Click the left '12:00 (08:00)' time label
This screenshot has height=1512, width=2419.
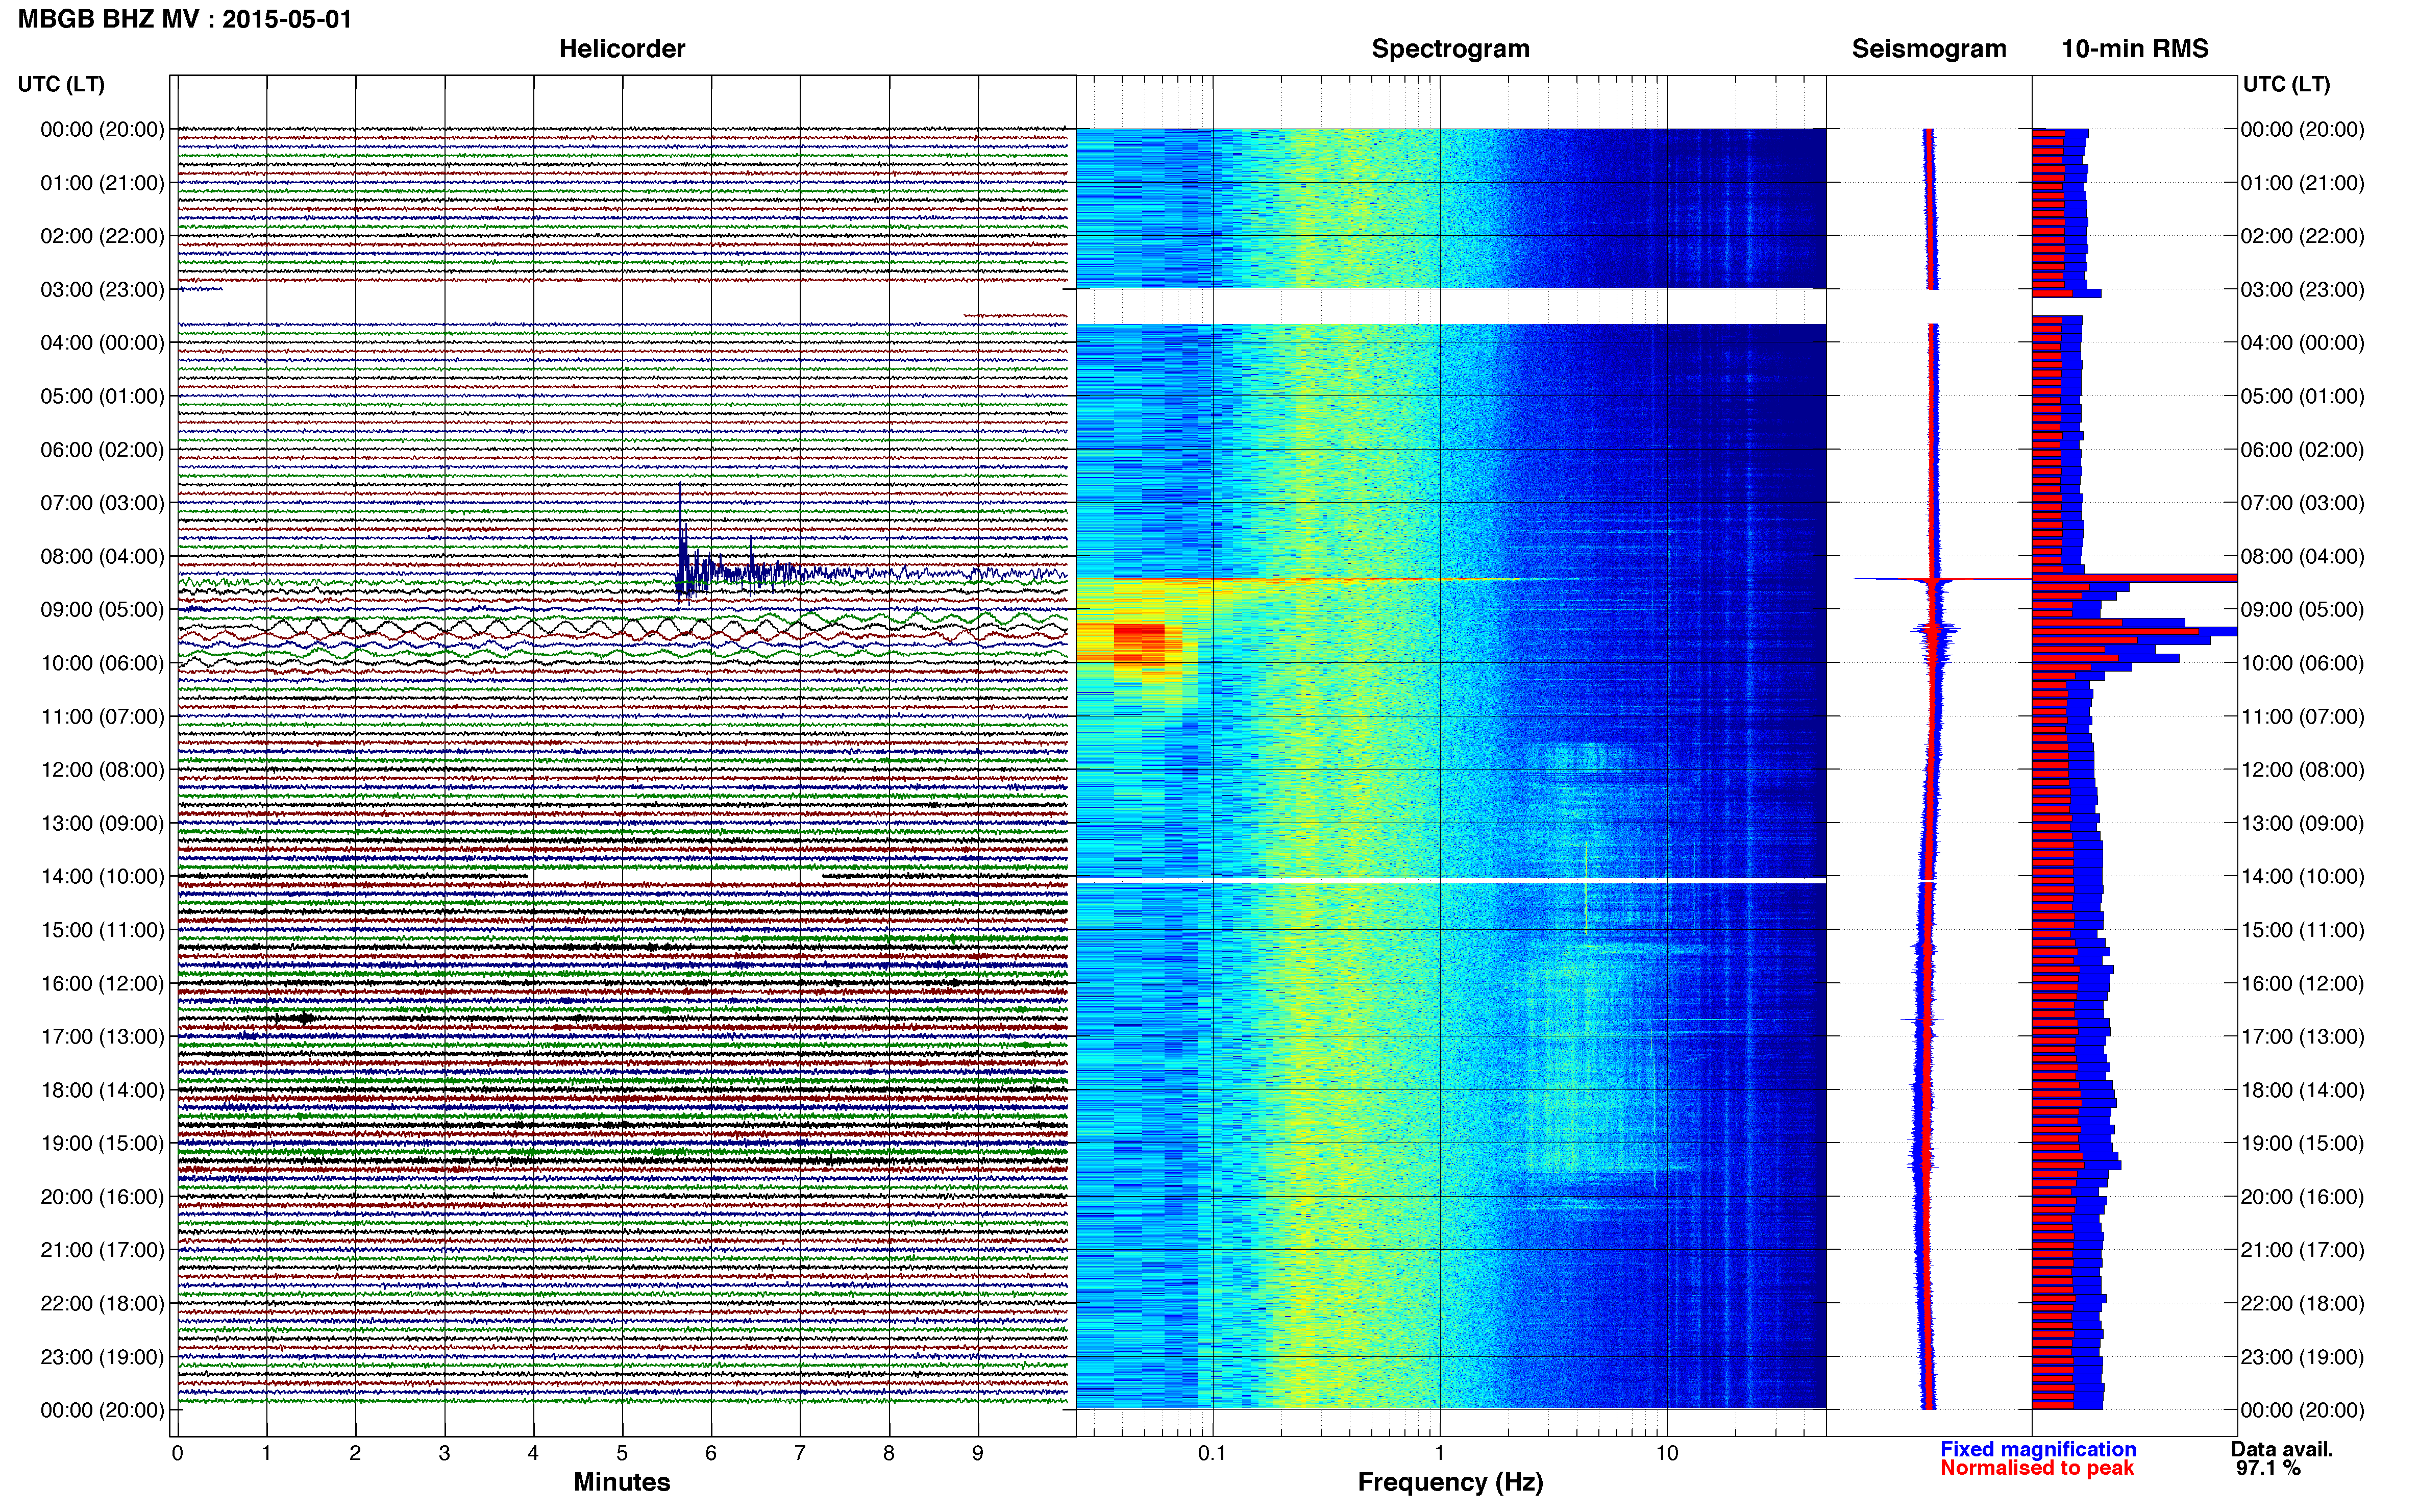click(x=102, y=769)
